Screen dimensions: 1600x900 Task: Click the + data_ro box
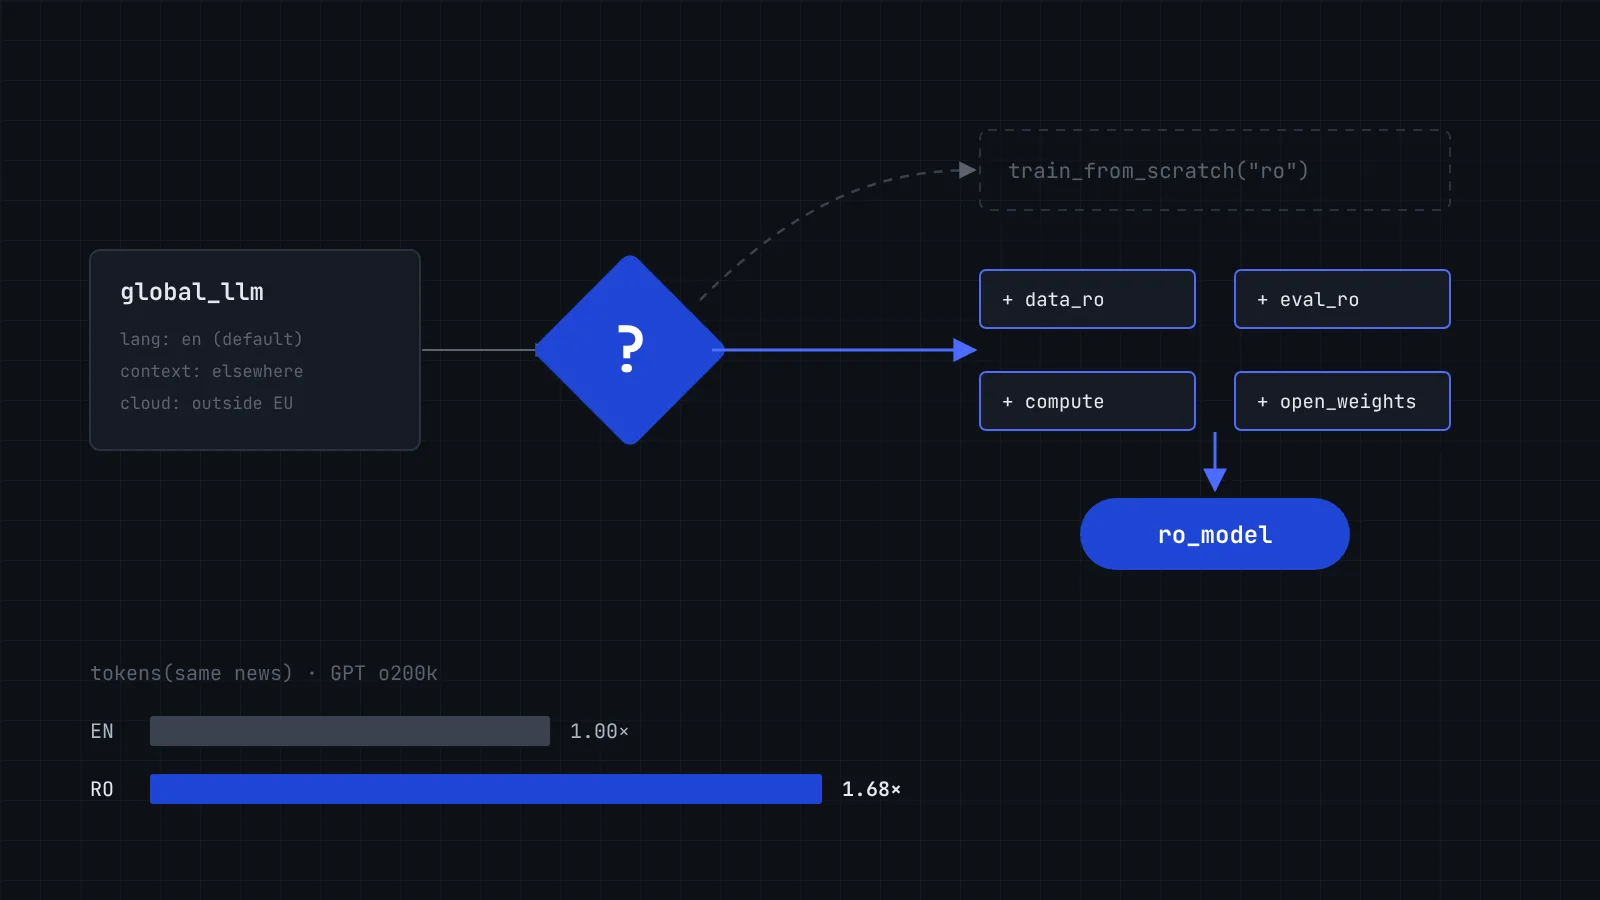click(1087, 299)
